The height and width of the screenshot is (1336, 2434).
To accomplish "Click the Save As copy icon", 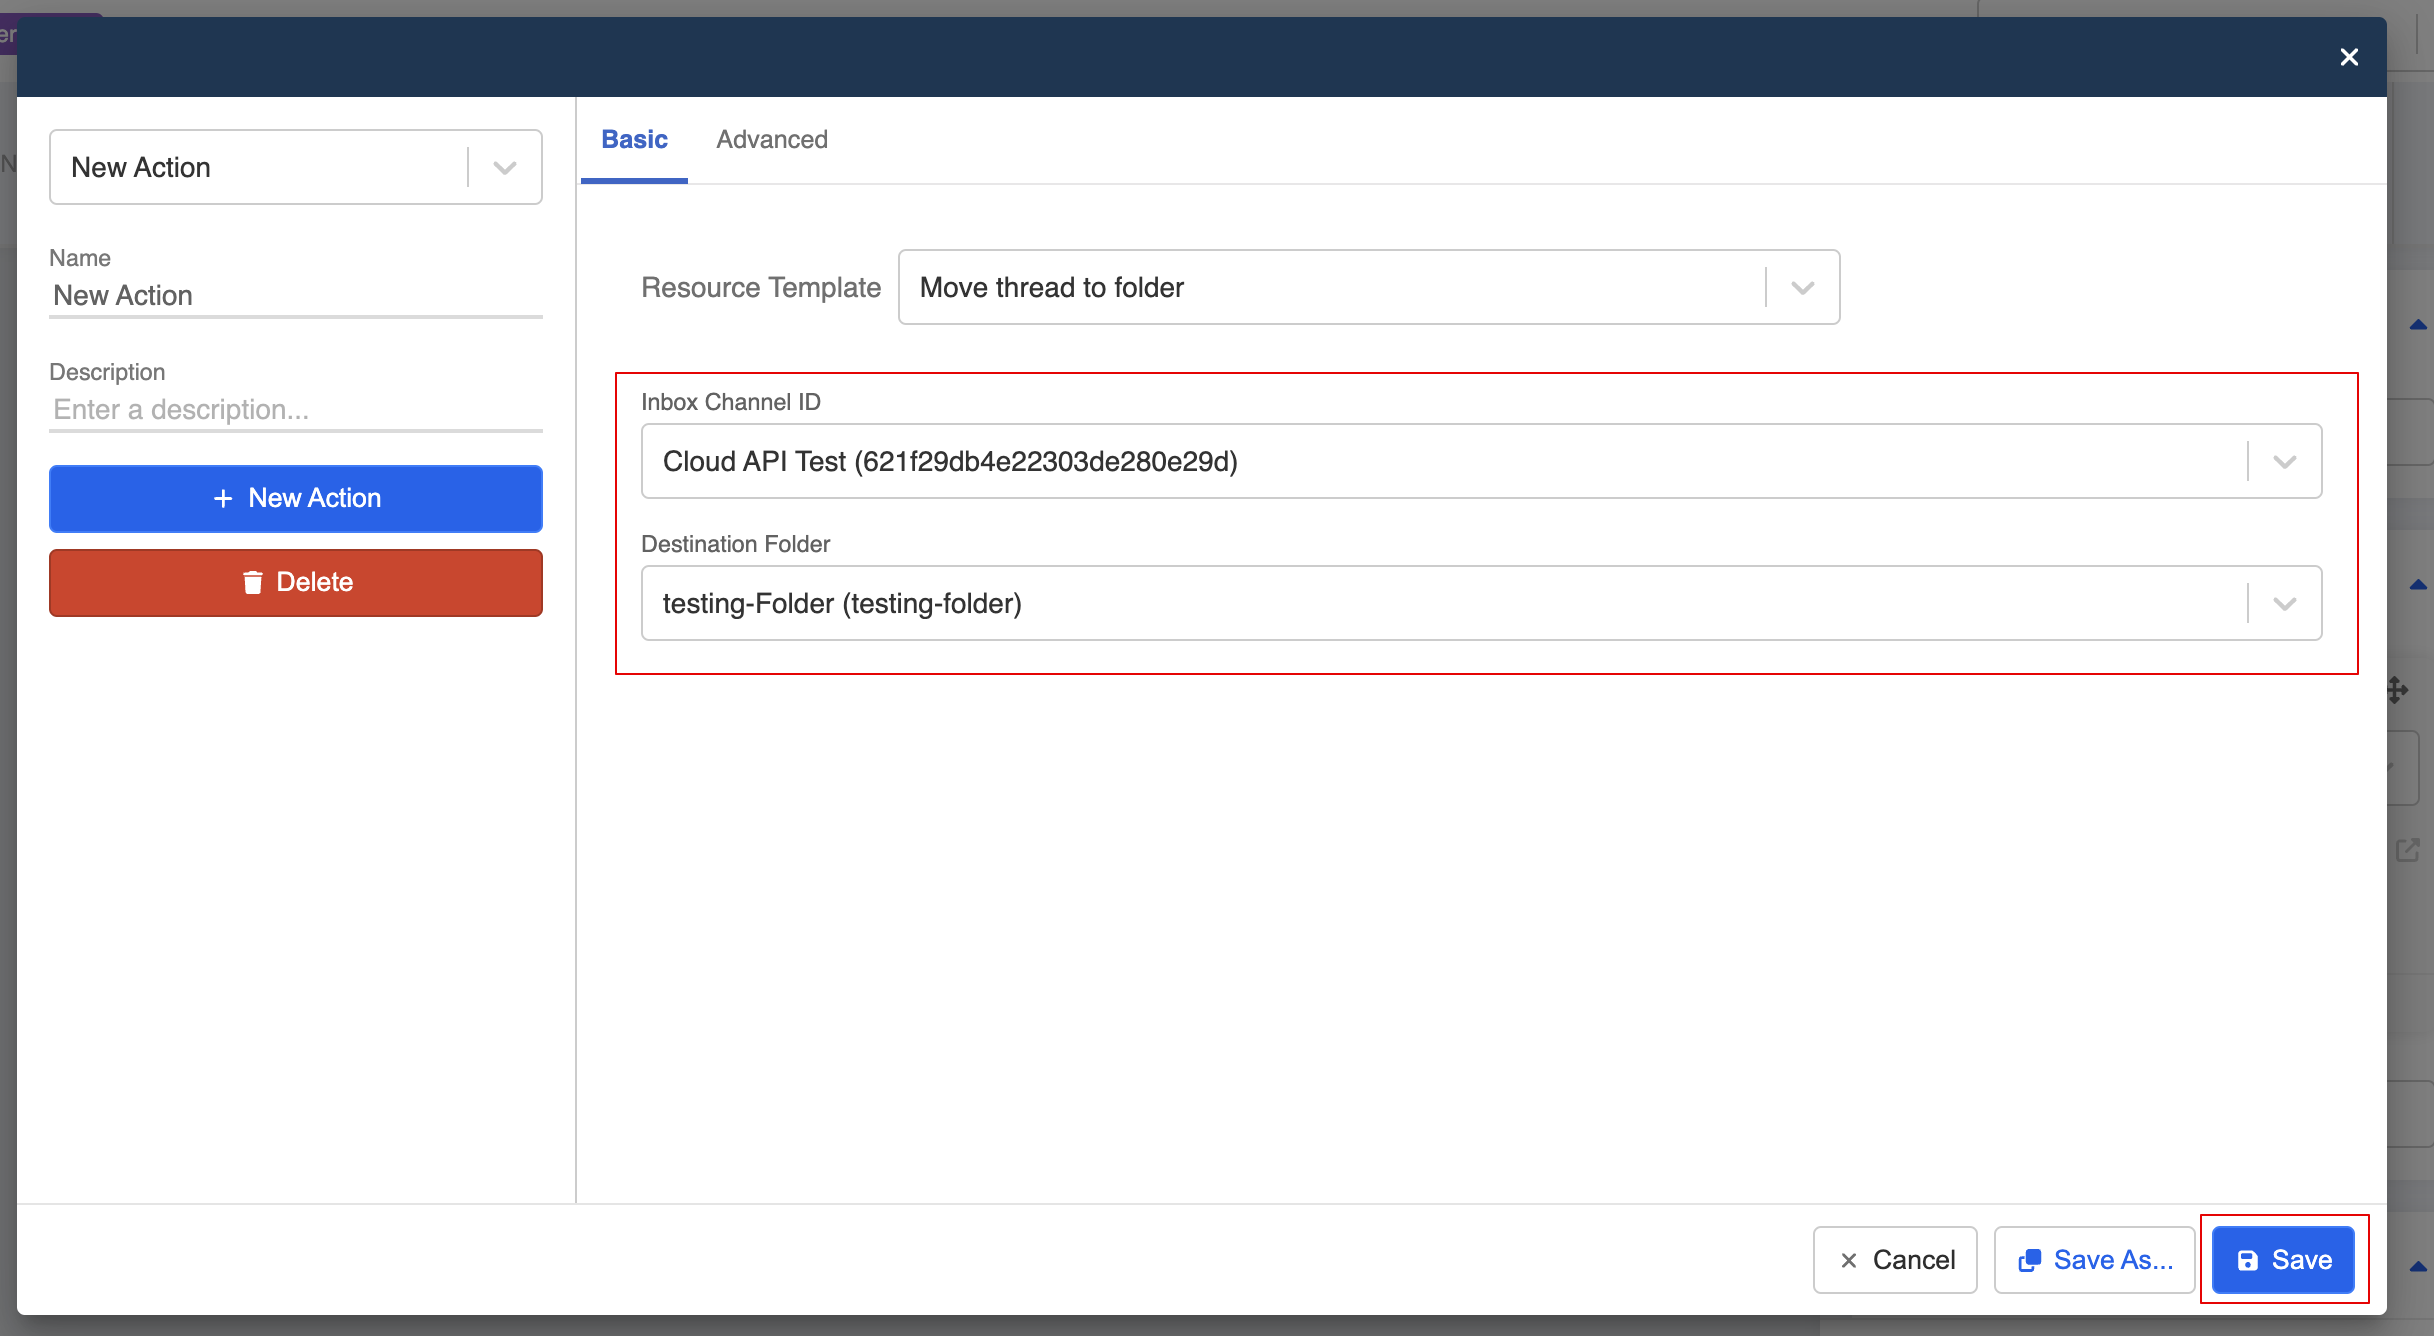I will pos(2029,1260).
